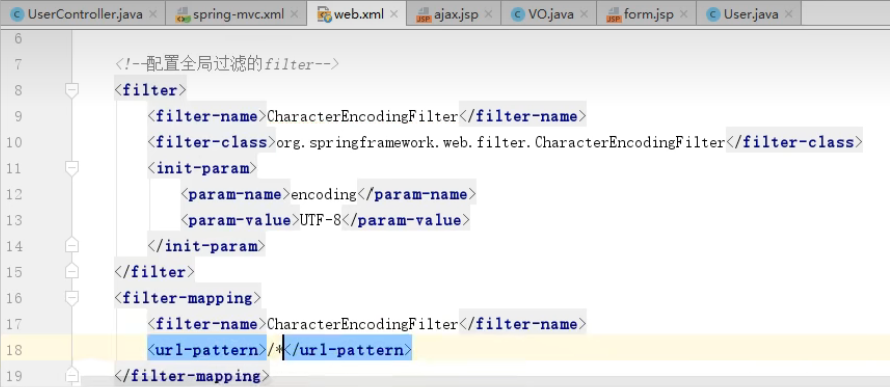Click the spring-mvc.xml file icon
890x387 pixels.
[x=183, y=15]
